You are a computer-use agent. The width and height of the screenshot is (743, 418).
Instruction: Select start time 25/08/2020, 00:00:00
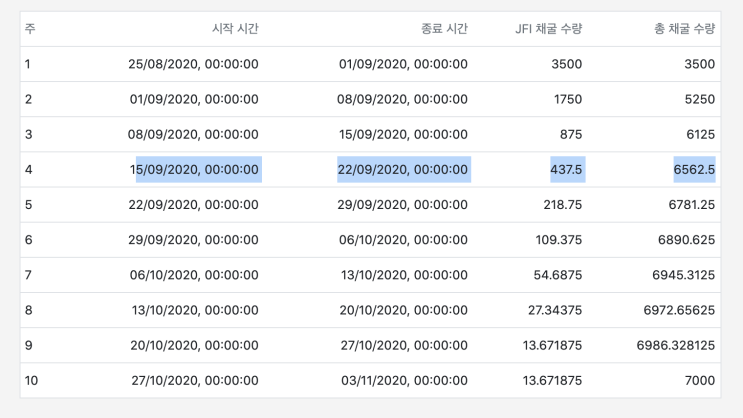pos(193,64)
